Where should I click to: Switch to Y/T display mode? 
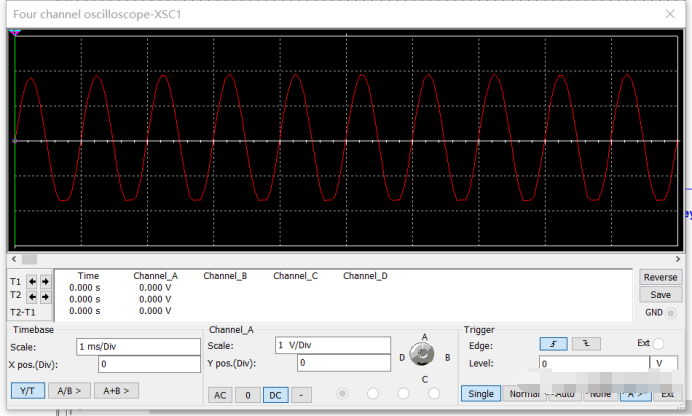pyautogui.click(x=28, y=391)
